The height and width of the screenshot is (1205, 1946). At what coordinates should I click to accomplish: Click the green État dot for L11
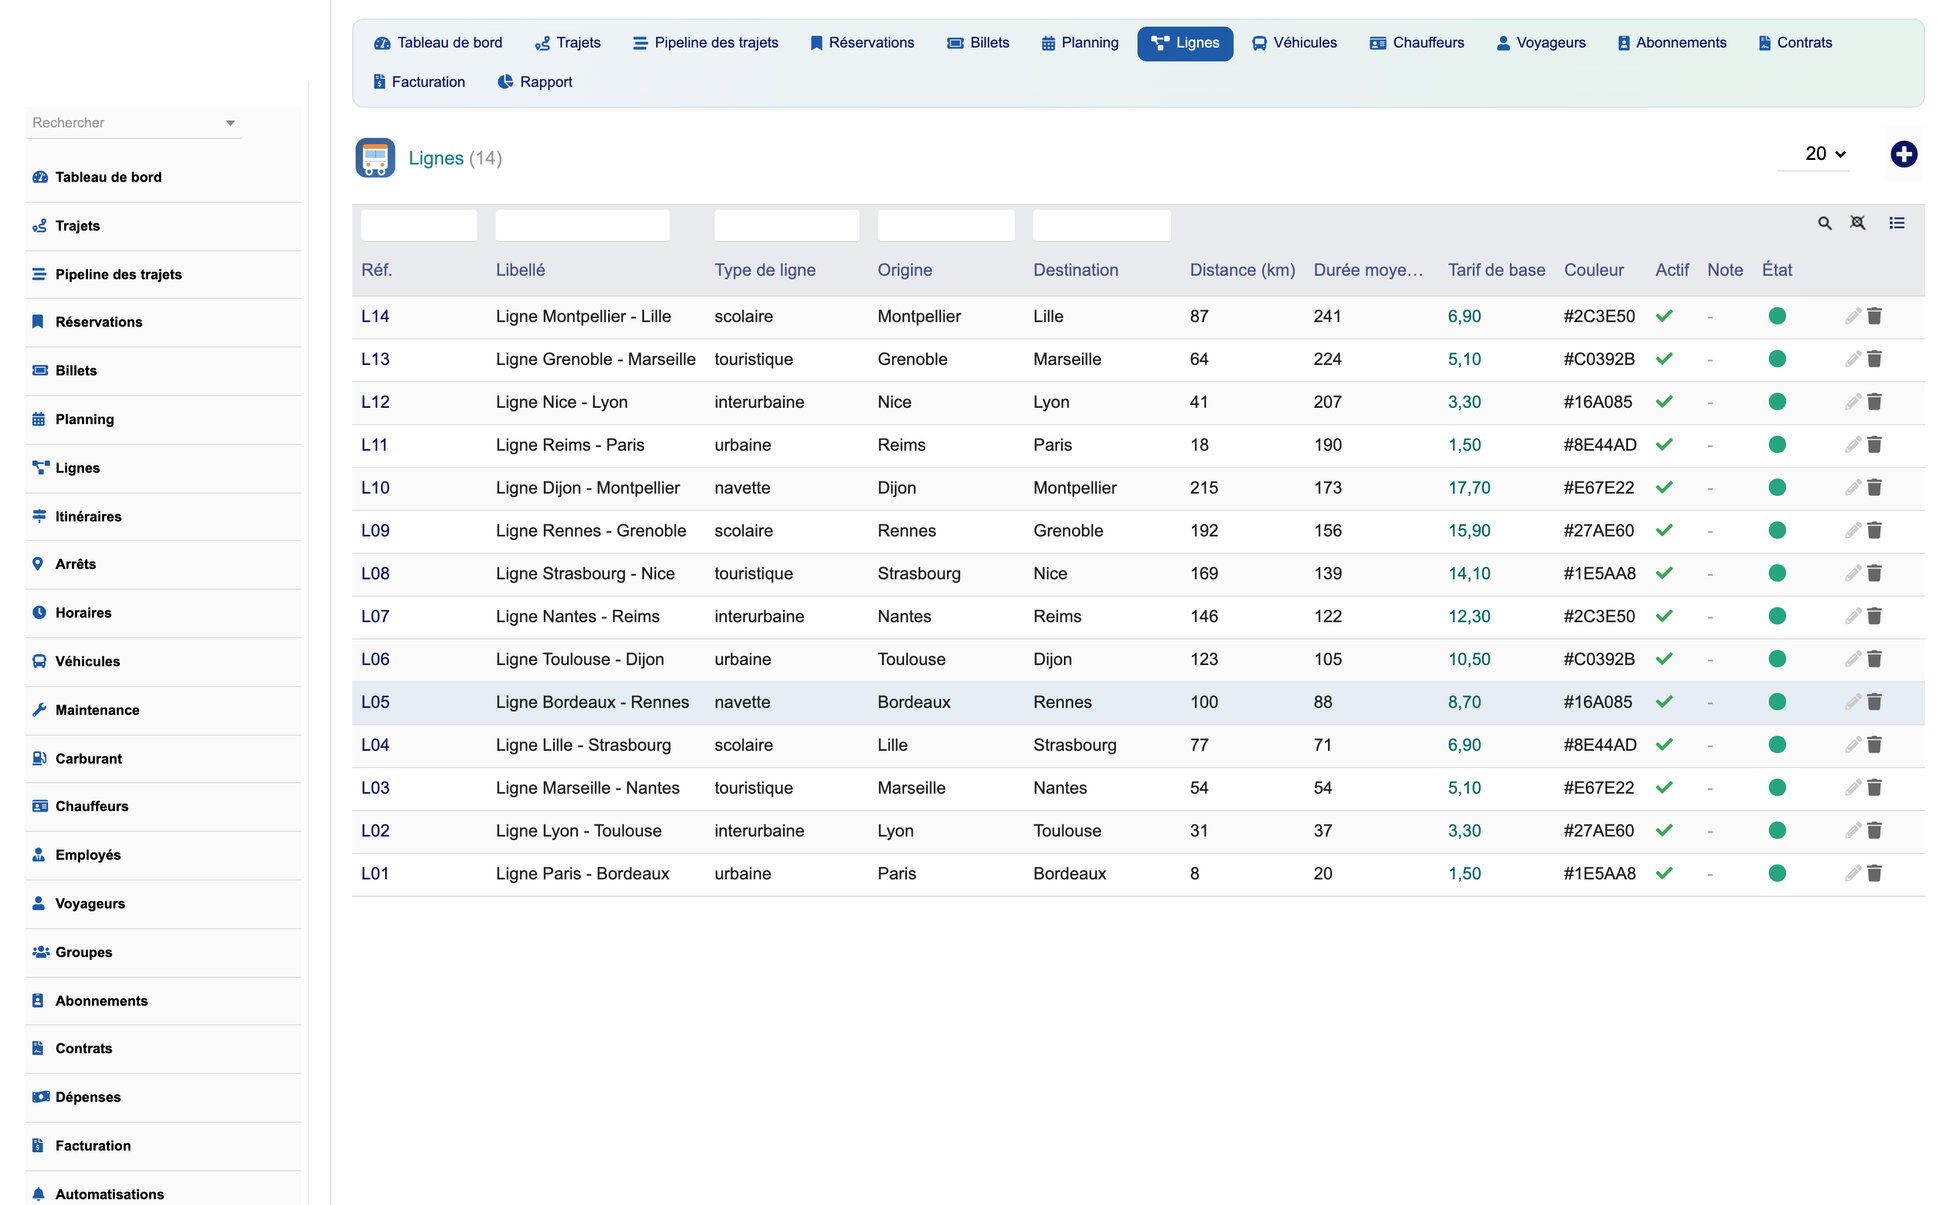click(1776, 445)
